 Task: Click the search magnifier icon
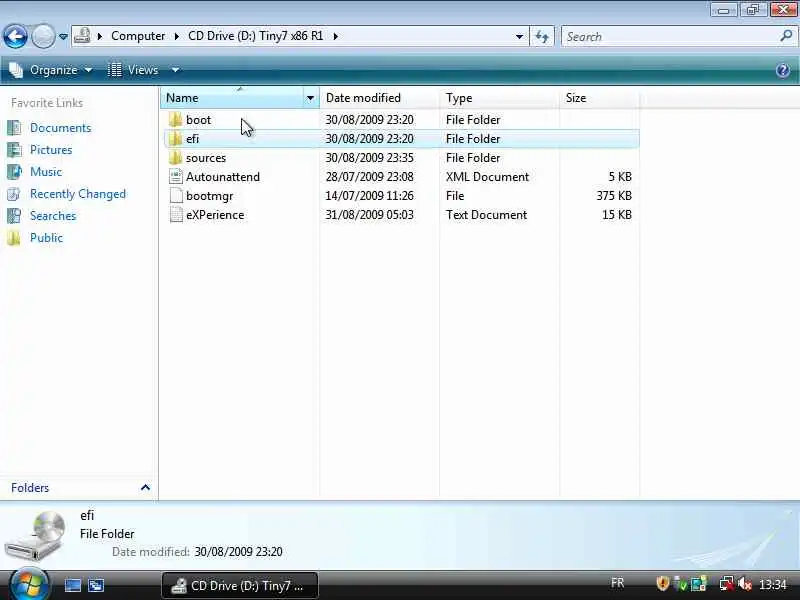click(x=786, y=36)
